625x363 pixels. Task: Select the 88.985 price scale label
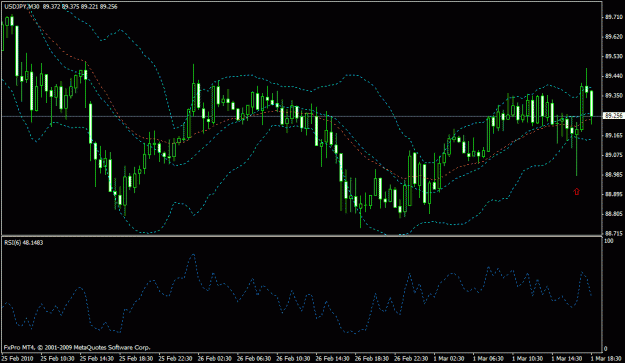(x=613, y=175)
